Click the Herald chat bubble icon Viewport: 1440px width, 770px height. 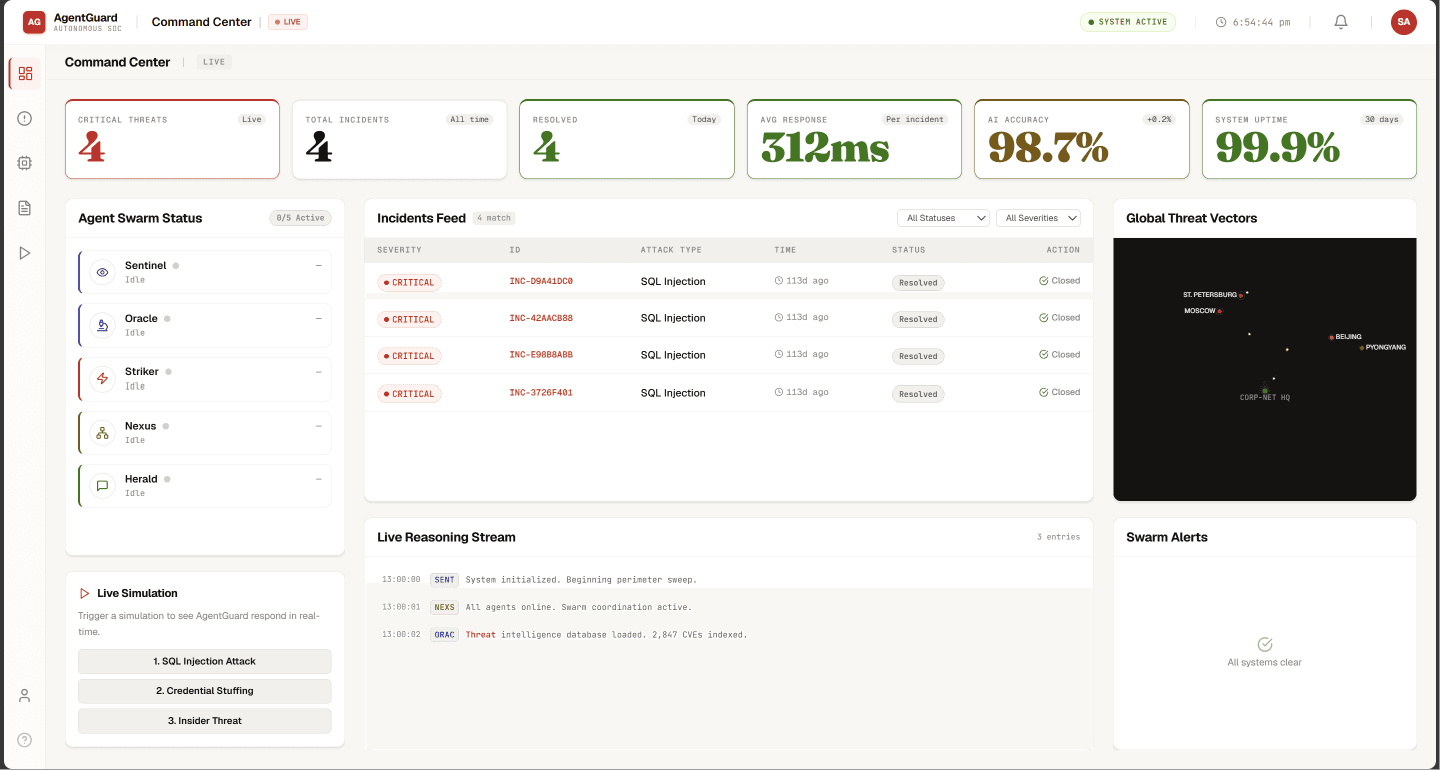pos(102,485)
